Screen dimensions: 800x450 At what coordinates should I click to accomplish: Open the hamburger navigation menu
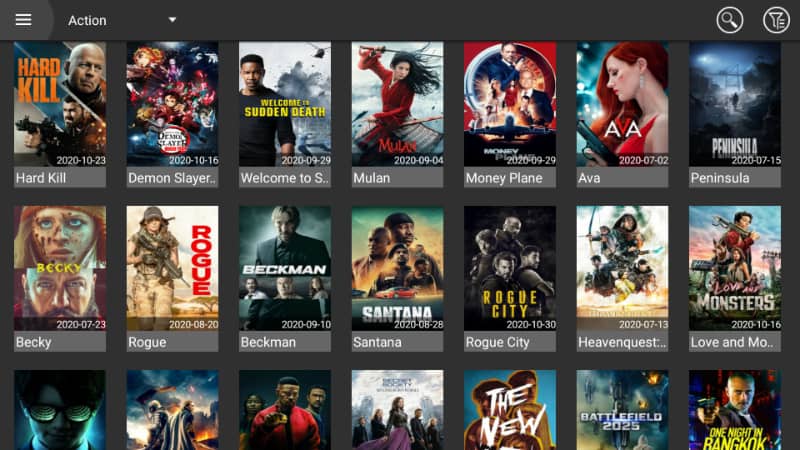[x=23, y=20]
